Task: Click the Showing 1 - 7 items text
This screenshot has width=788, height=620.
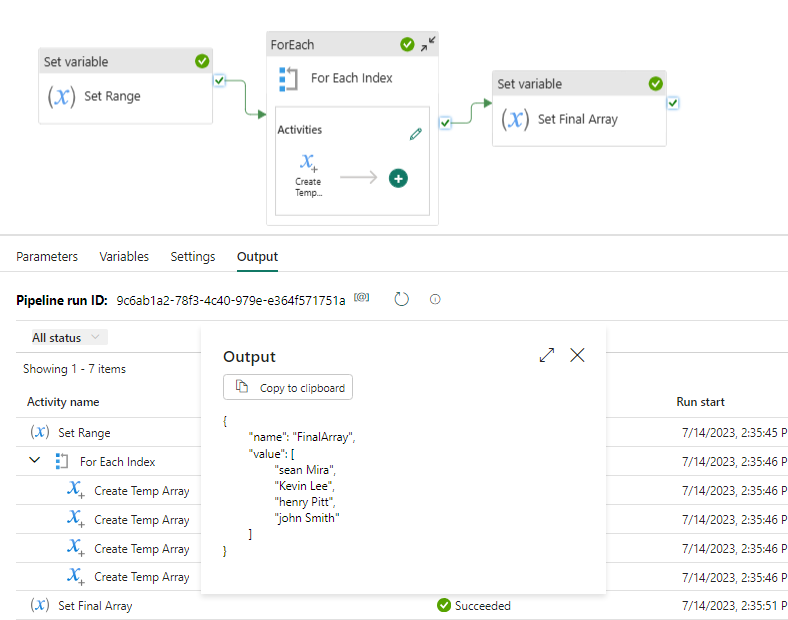Action: (x=74, y=369)
